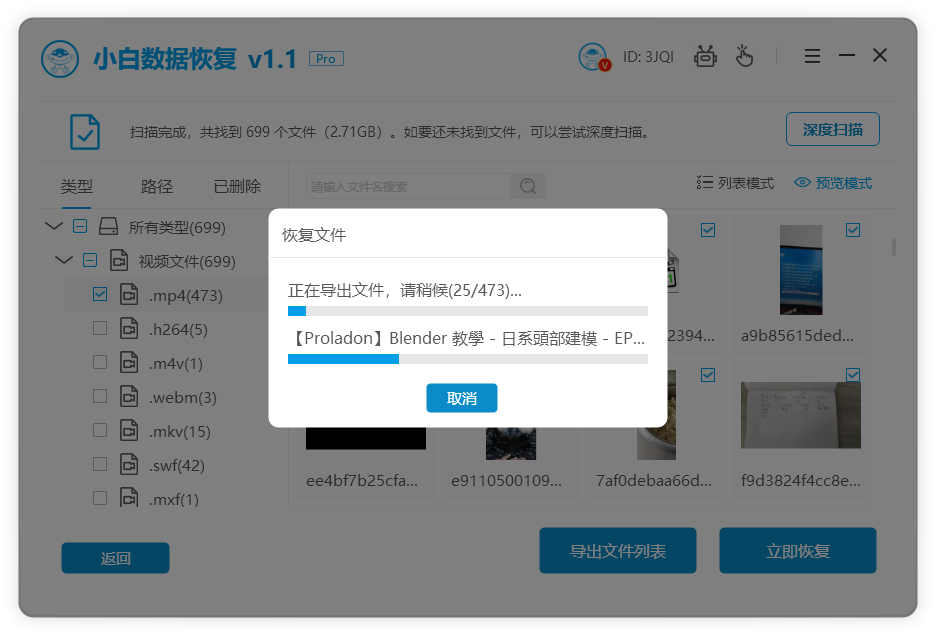The width and height of the screenshot is (936, 636).
Task: Open the hamburger menu icon
Action: 812,56
